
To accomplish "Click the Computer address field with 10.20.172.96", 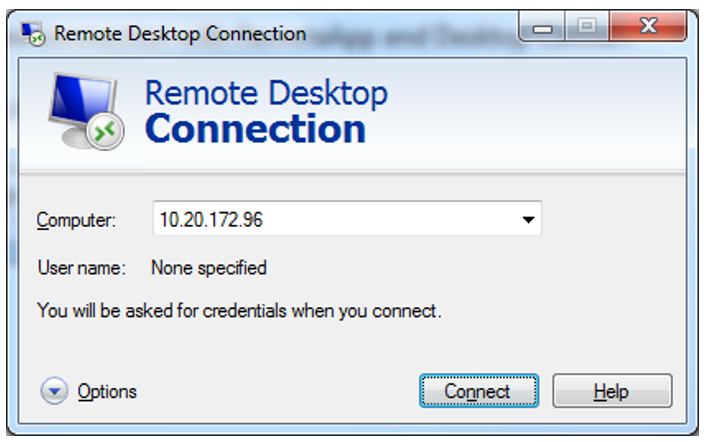I will [330, 220].
